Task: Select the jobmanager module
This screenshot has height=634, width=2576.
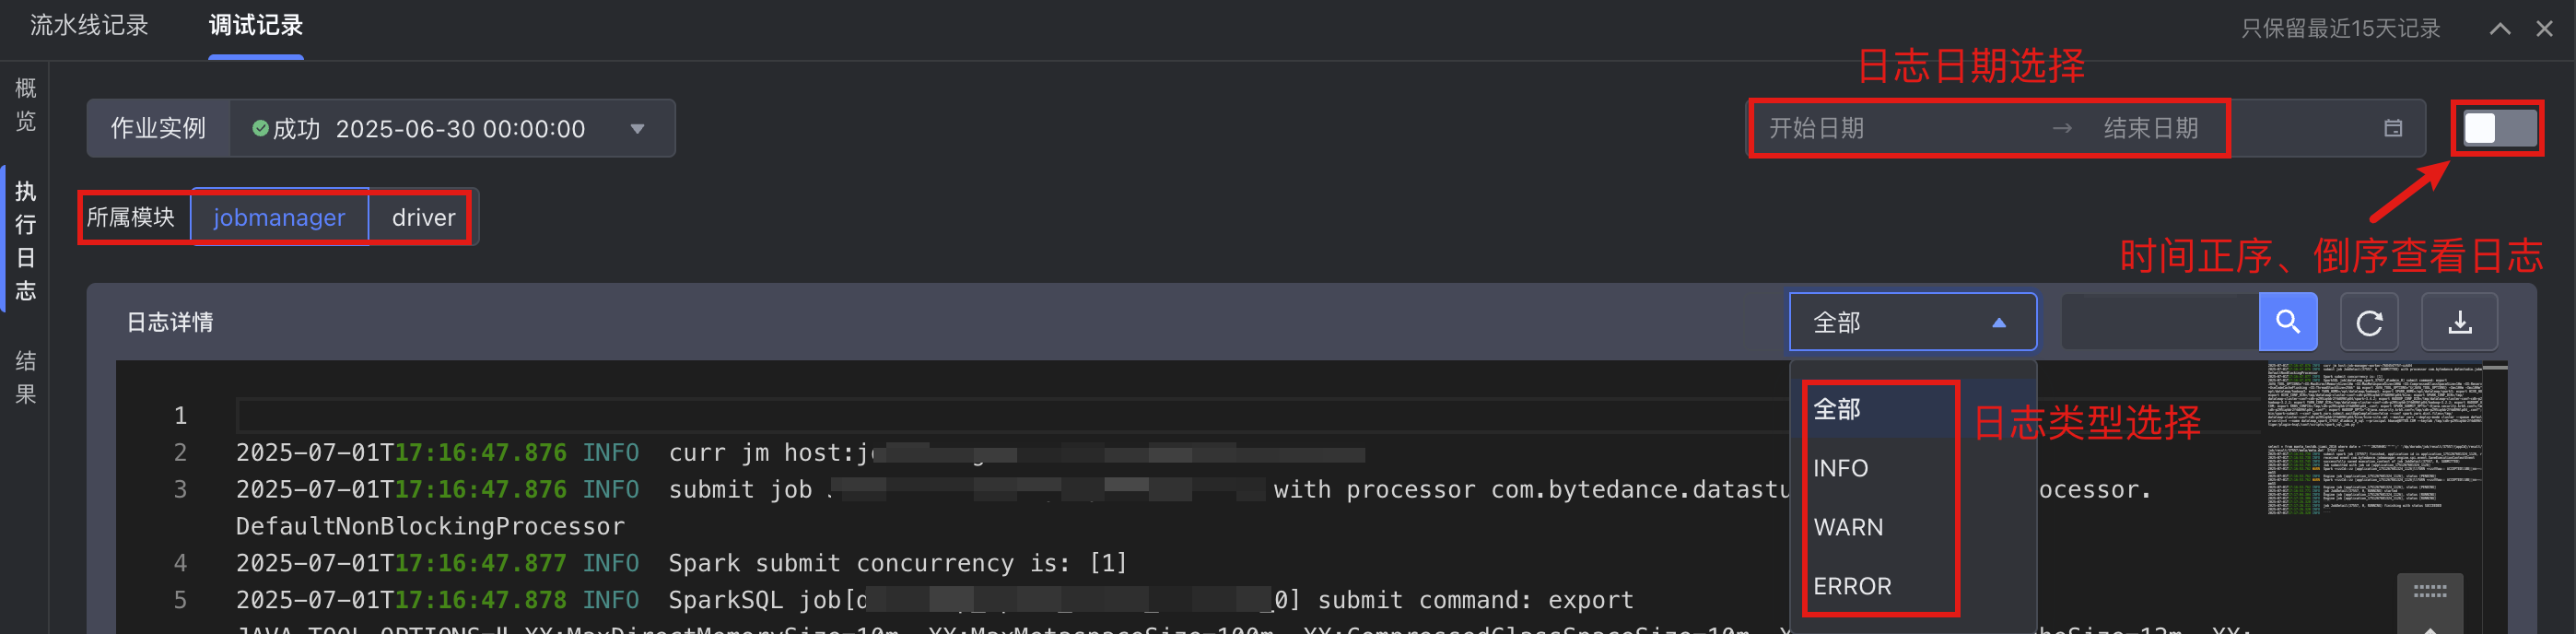Action: (x=279, y=217)
